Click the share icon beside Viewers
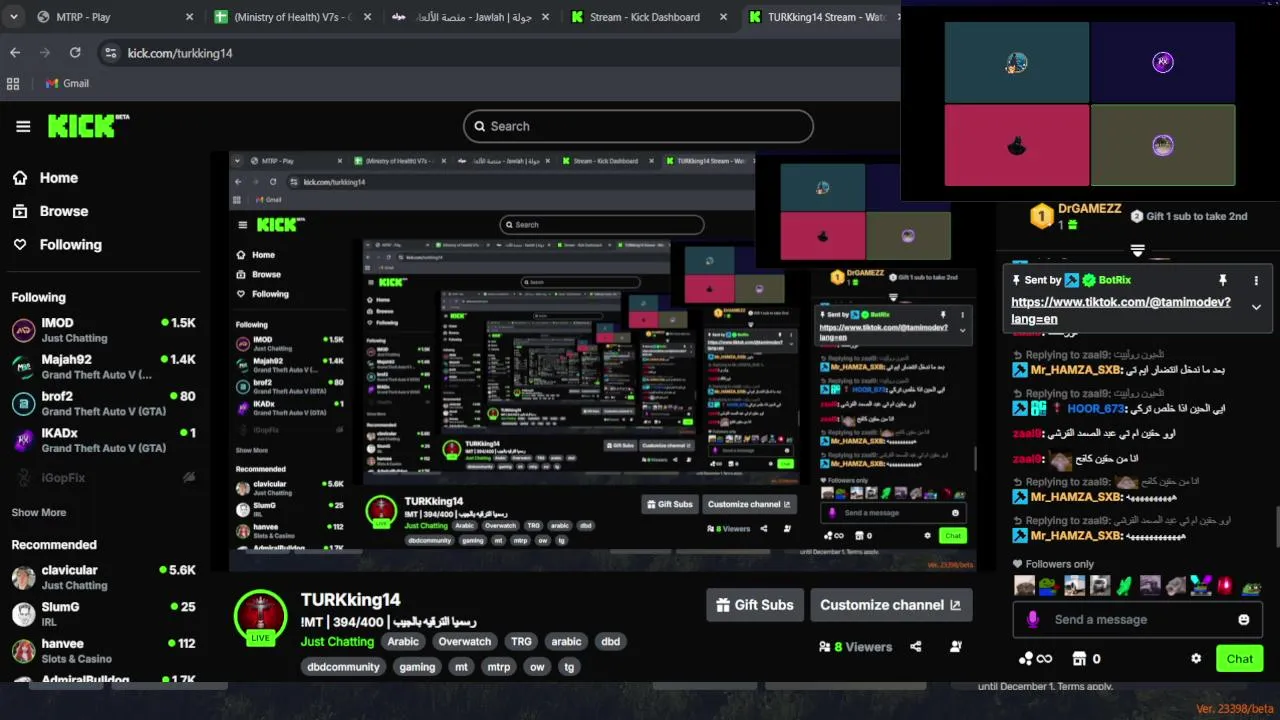This screenshot has width=1280, height=720. [x=916, y=647]
